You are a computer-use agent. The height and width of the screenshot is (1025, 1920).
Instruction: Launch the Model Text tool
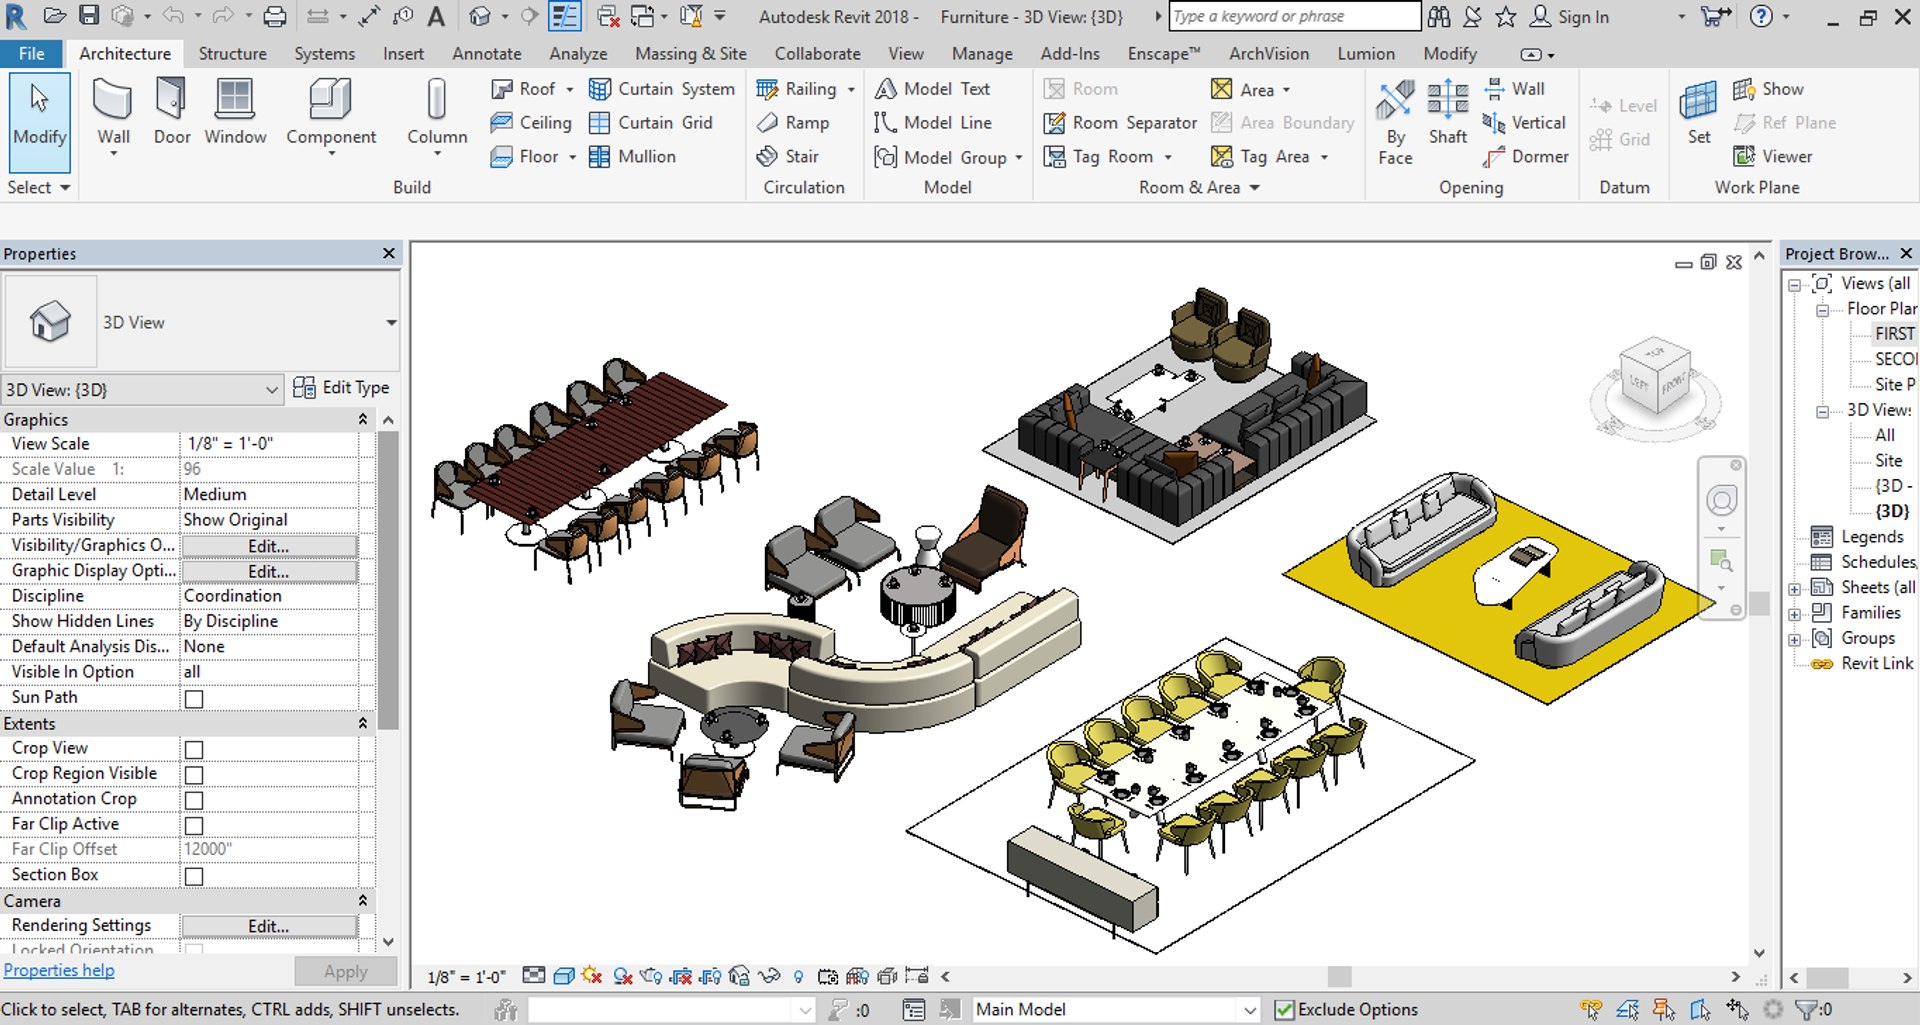[932, 89]
